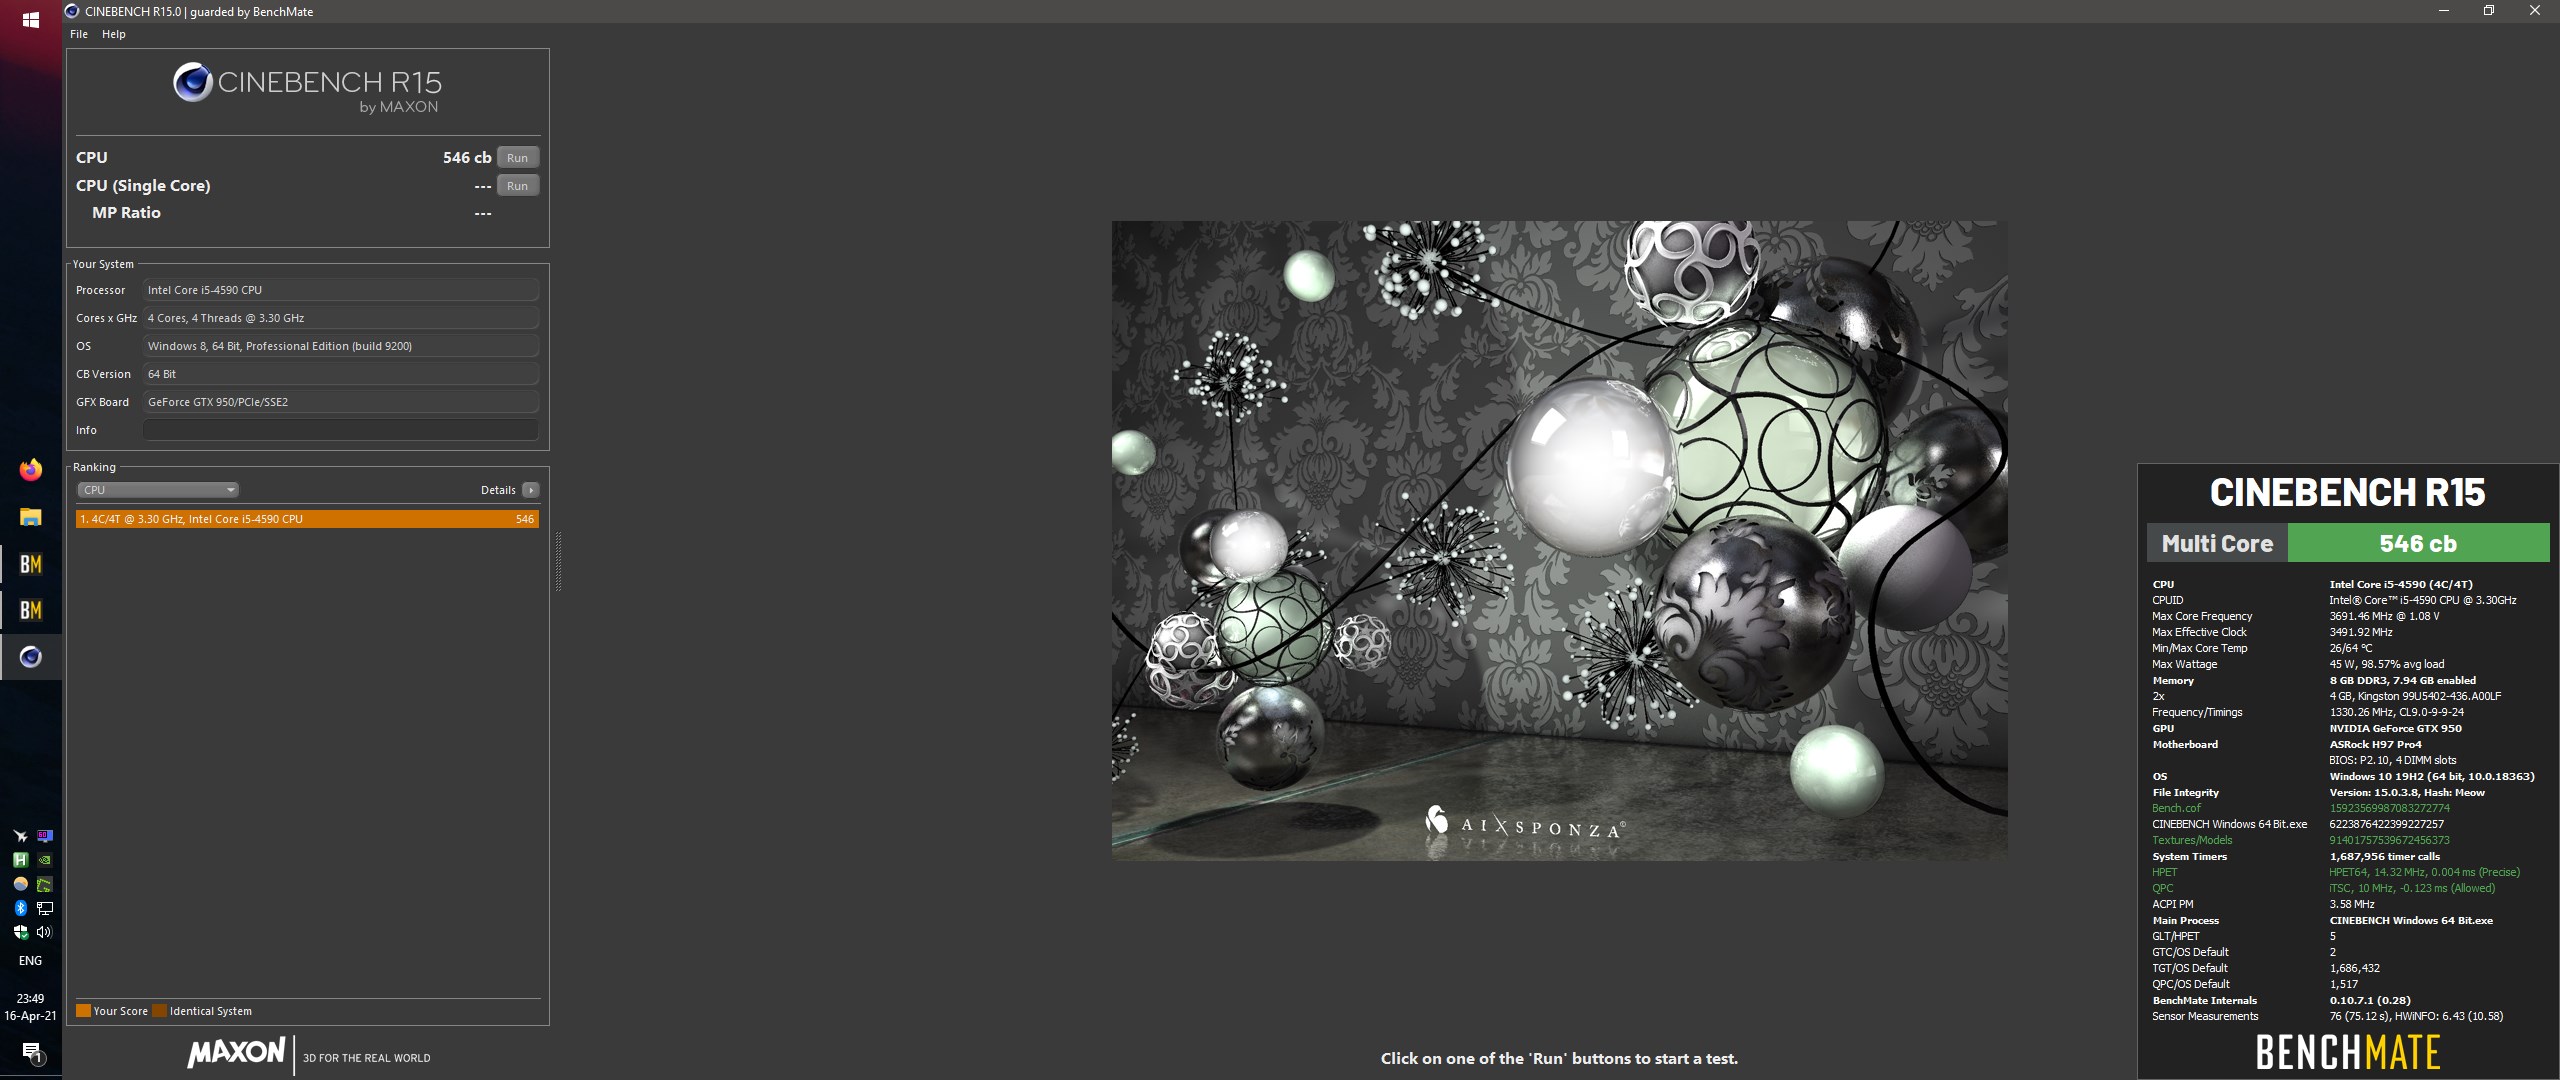Click the Cinebench R15 logo sphere
Screen dimensions: 2560x1080
(x=192, y=82)
